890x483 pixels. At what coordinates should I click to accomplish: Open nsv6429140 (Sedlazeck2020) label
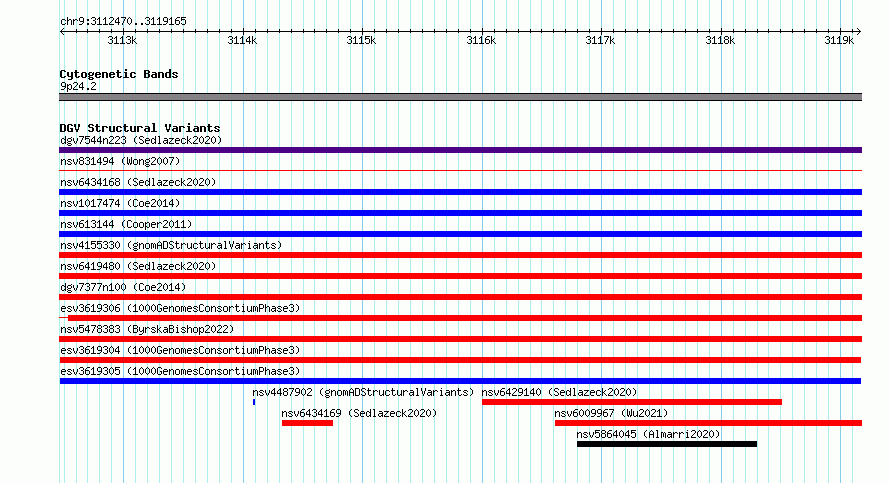(559, 392)
